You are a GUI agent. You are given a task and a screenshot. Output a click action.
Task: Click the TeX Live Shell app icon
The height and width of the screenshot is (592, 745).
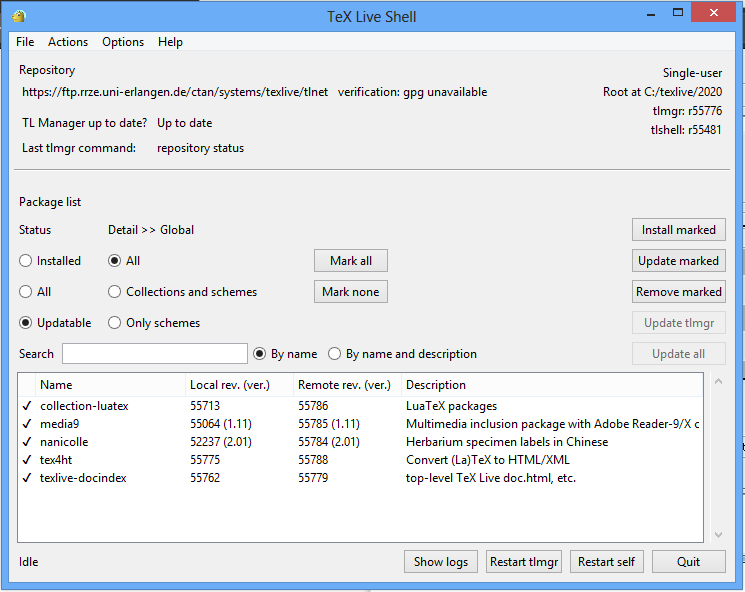pos(19,16)
